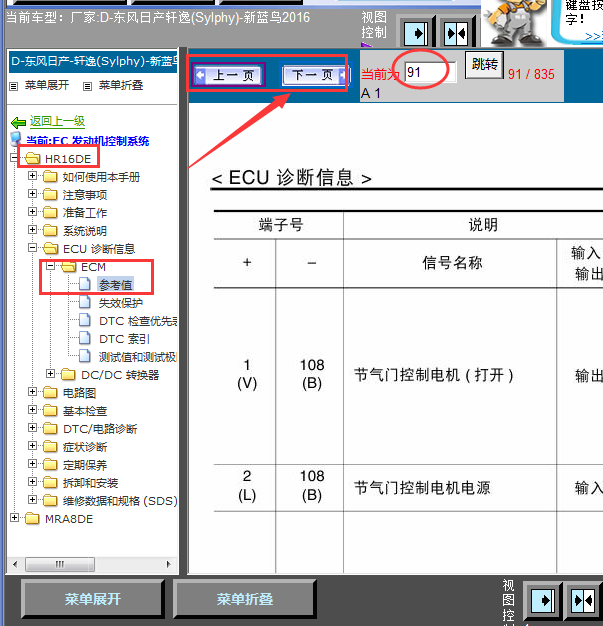The image size is (603, 626).
Task: Expand the 基本检查 node
Action: pyautogui.click(x=32, y=410)
